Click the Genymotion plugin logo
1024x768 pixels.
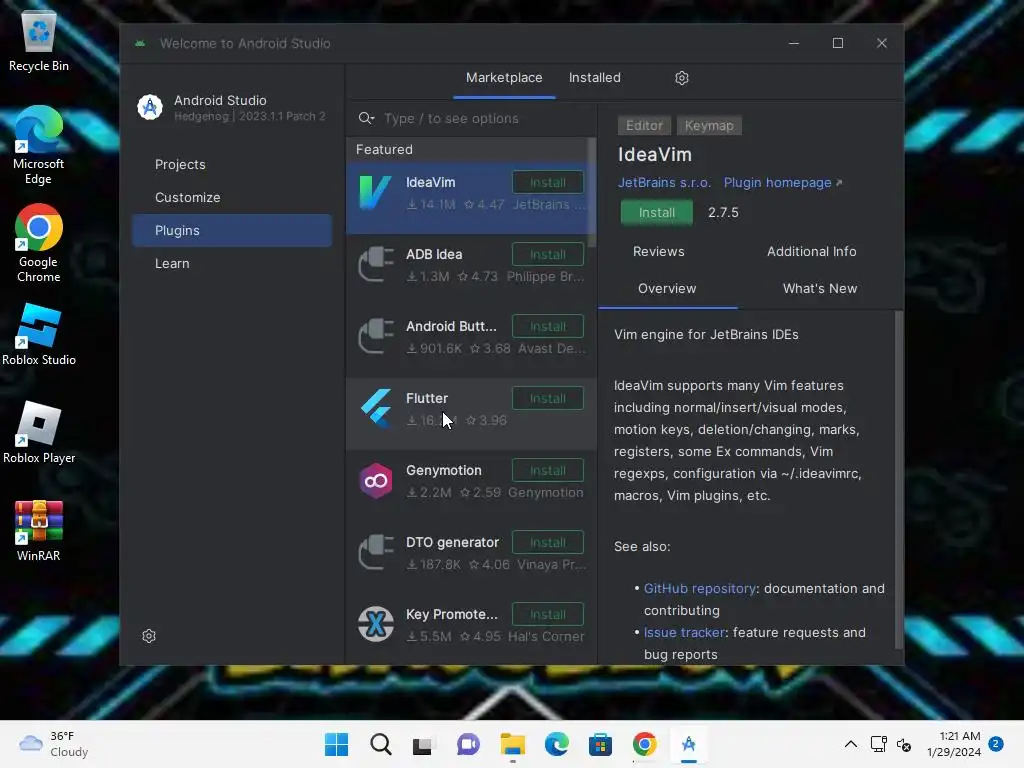(376, 481)
